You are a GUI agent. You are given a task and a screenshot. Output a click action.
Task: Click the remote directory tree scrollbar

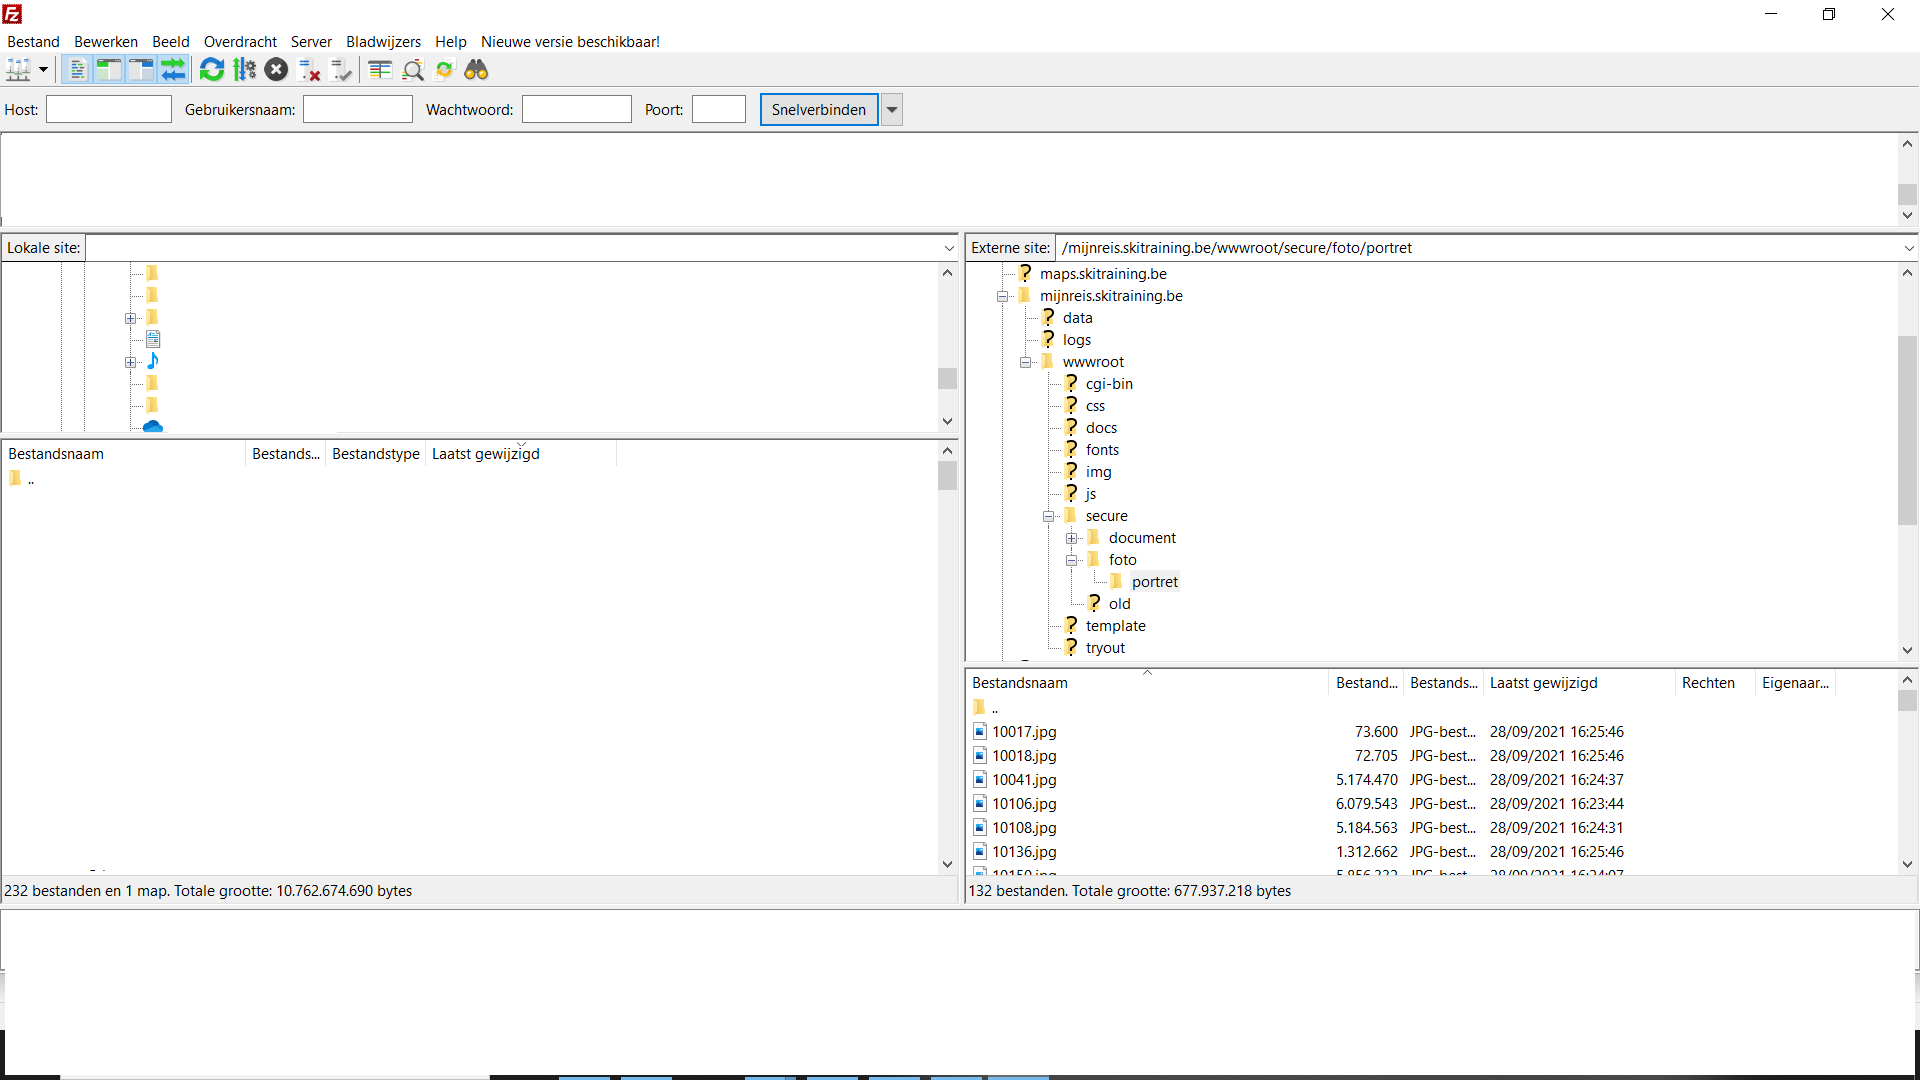pos(1907,430)
